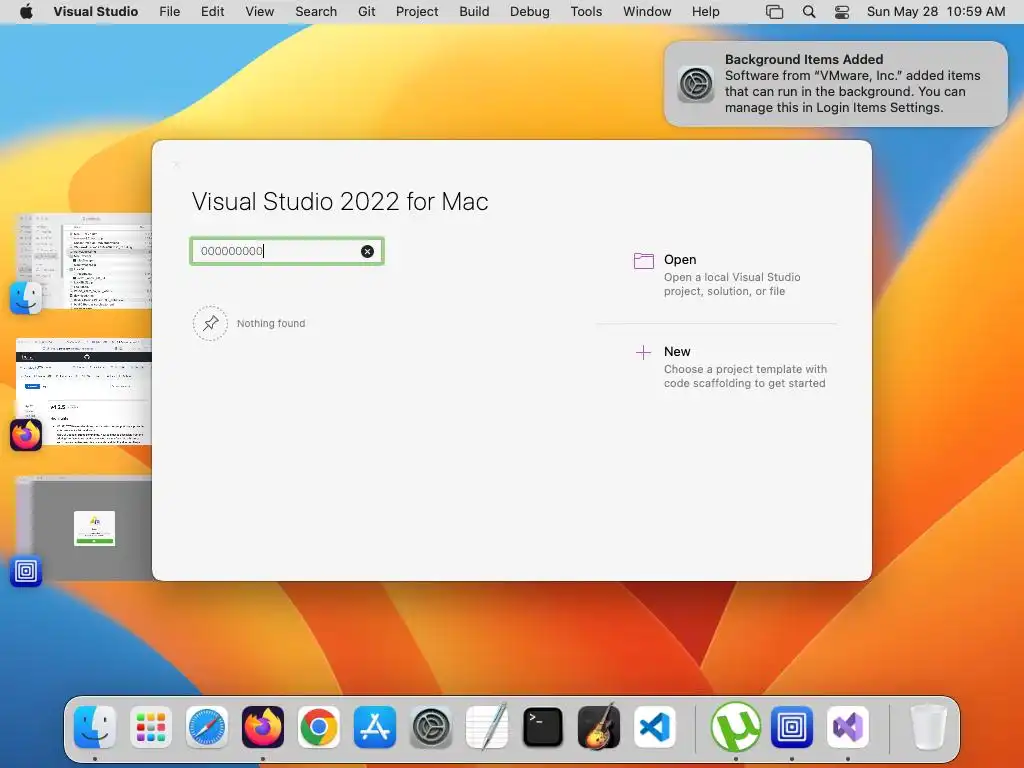The width and height of the screenshot is (1024, 768).
Task: Open the Git menu
Action: tap(367, 12)
